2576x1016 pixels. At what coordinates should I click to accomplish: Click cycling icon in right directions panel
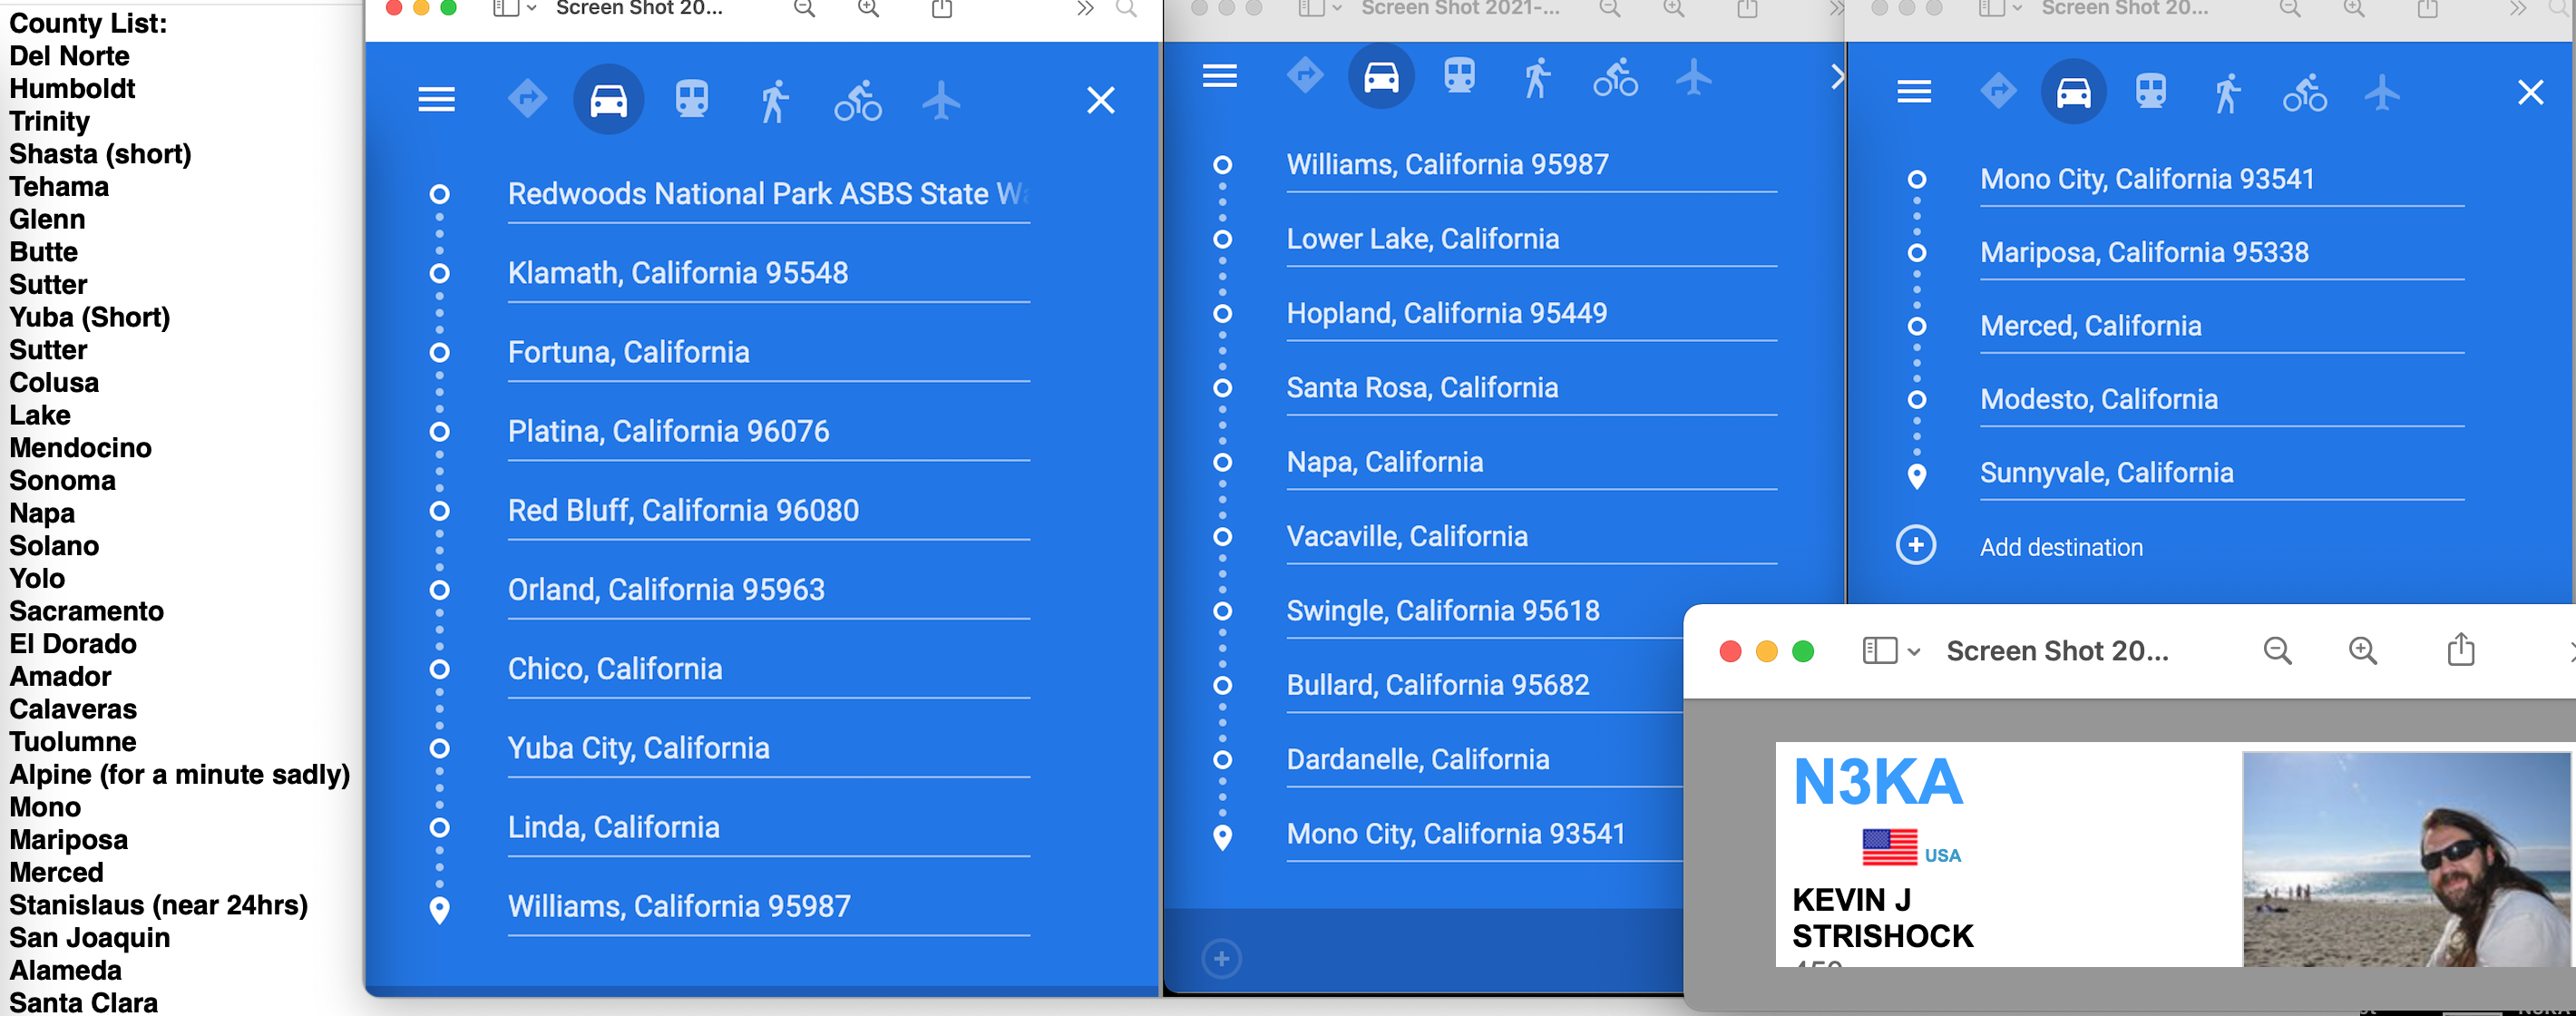click(2304, 93)
